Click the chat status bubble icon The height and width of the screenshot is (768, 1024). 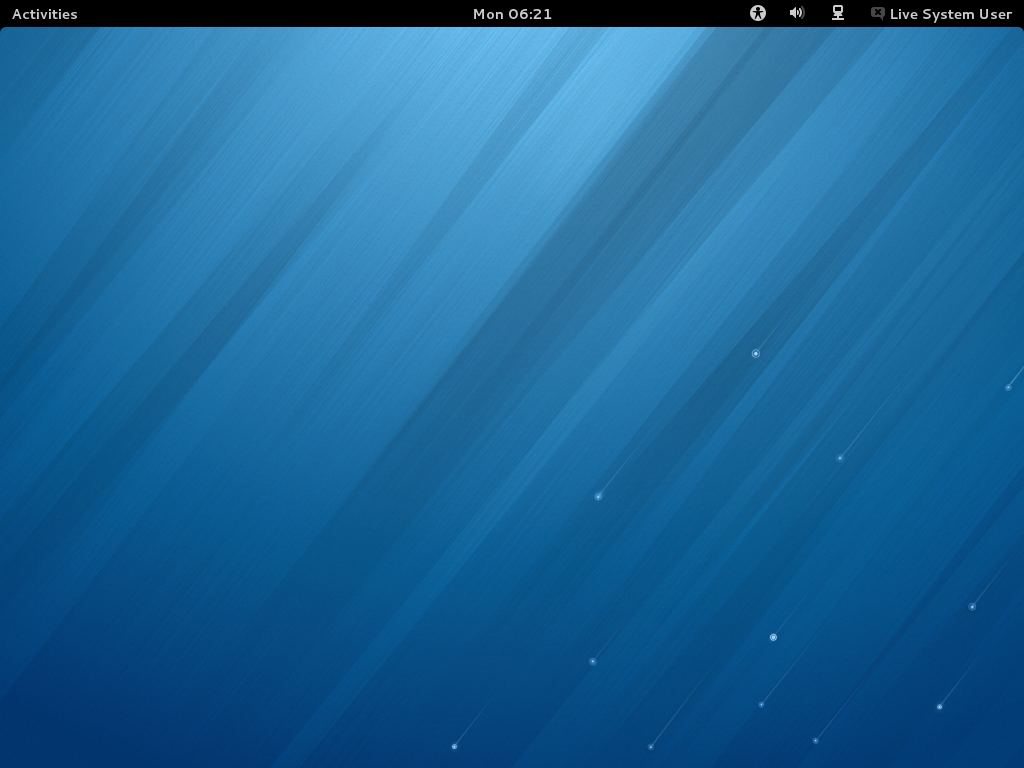coord(877,13)
